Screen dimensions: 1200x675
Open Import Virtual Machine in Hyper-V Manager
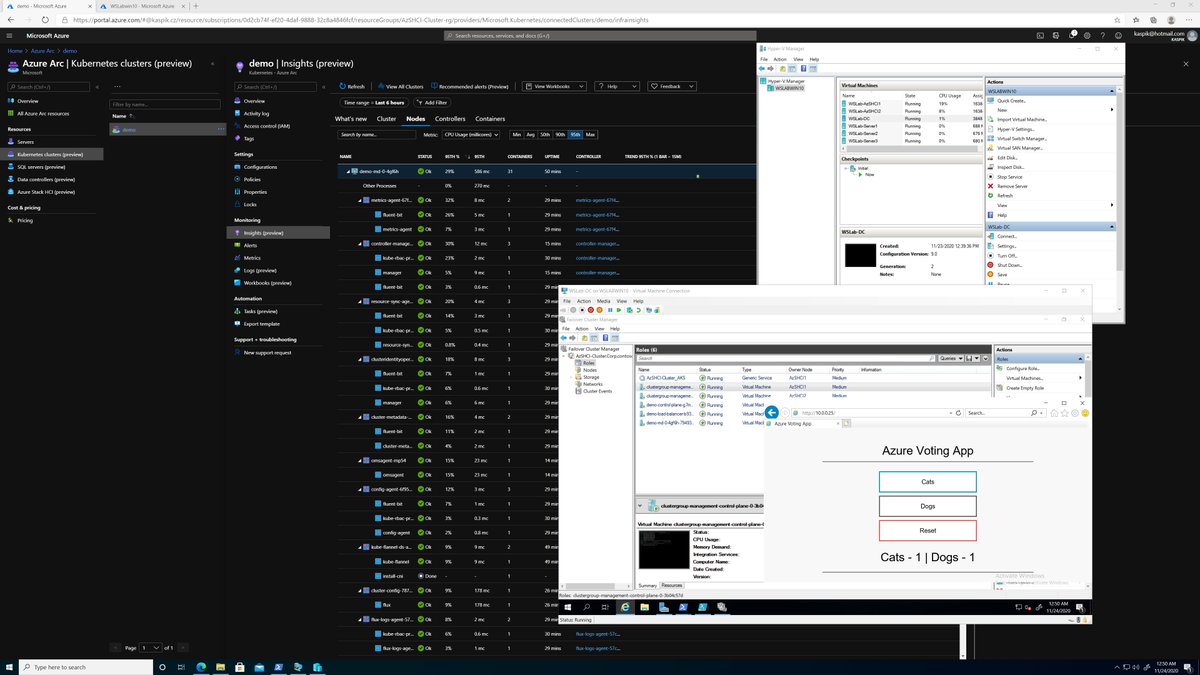[x=1022, y=119]
